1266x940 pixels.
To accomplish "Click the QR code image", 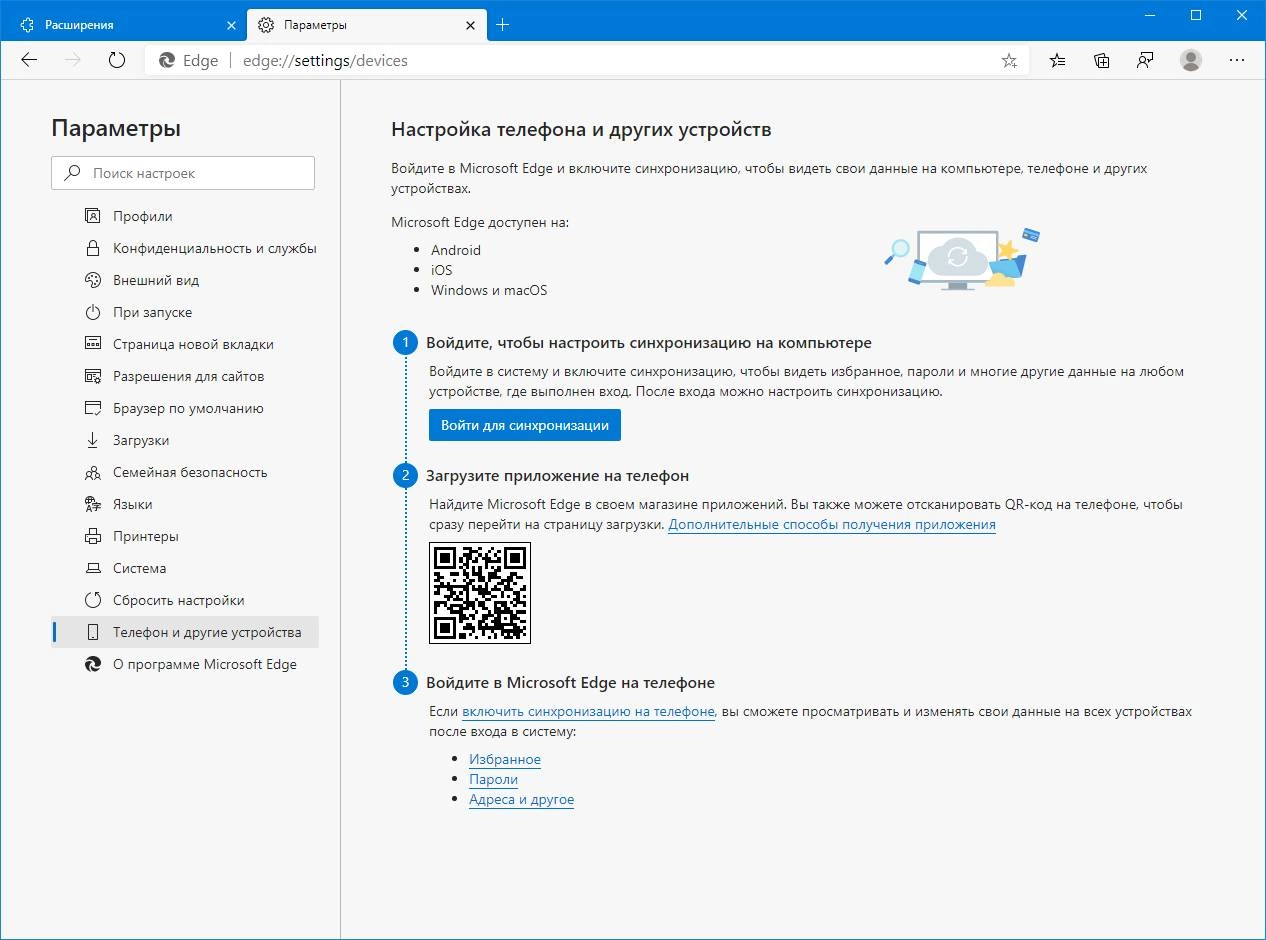I will [480, 593].
